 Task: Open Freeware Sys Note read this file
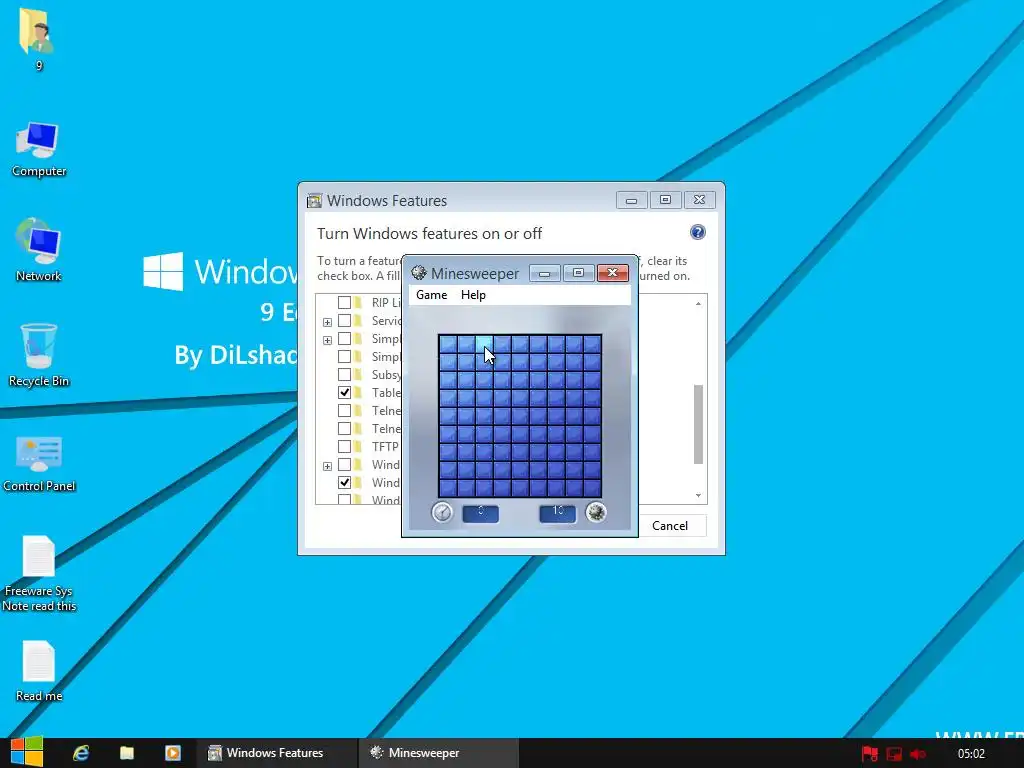coord(39,573)
